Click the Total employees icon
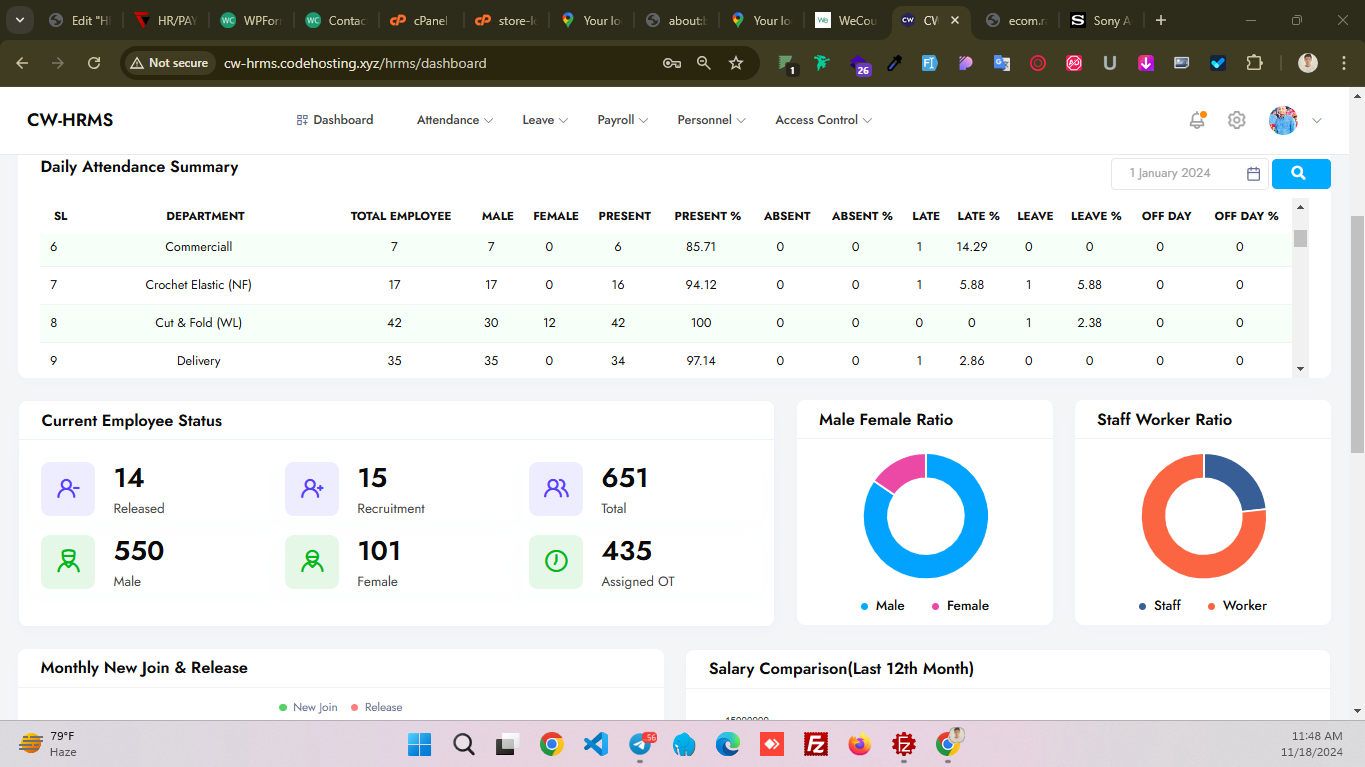Screen dimensions: 1365x767 pyautogui.click(x=556, y=489)
